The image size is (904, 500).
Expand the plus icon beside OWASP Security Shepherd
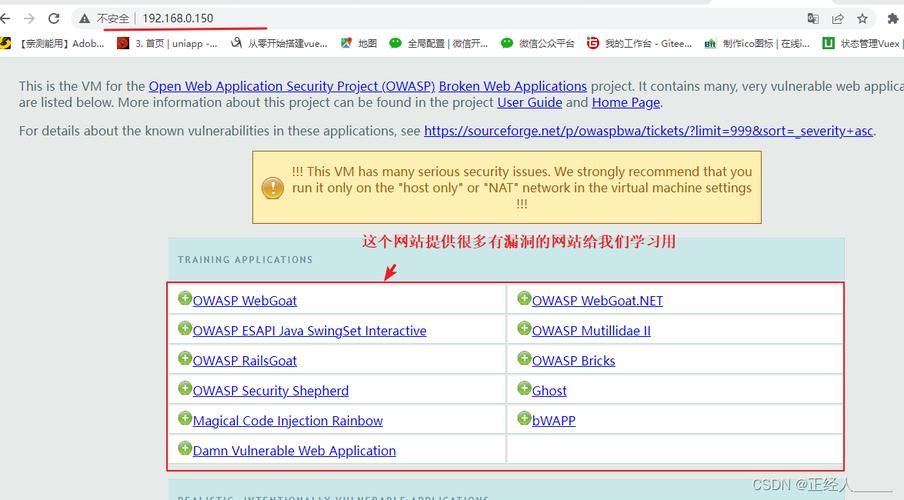click(x=184, y=388)
